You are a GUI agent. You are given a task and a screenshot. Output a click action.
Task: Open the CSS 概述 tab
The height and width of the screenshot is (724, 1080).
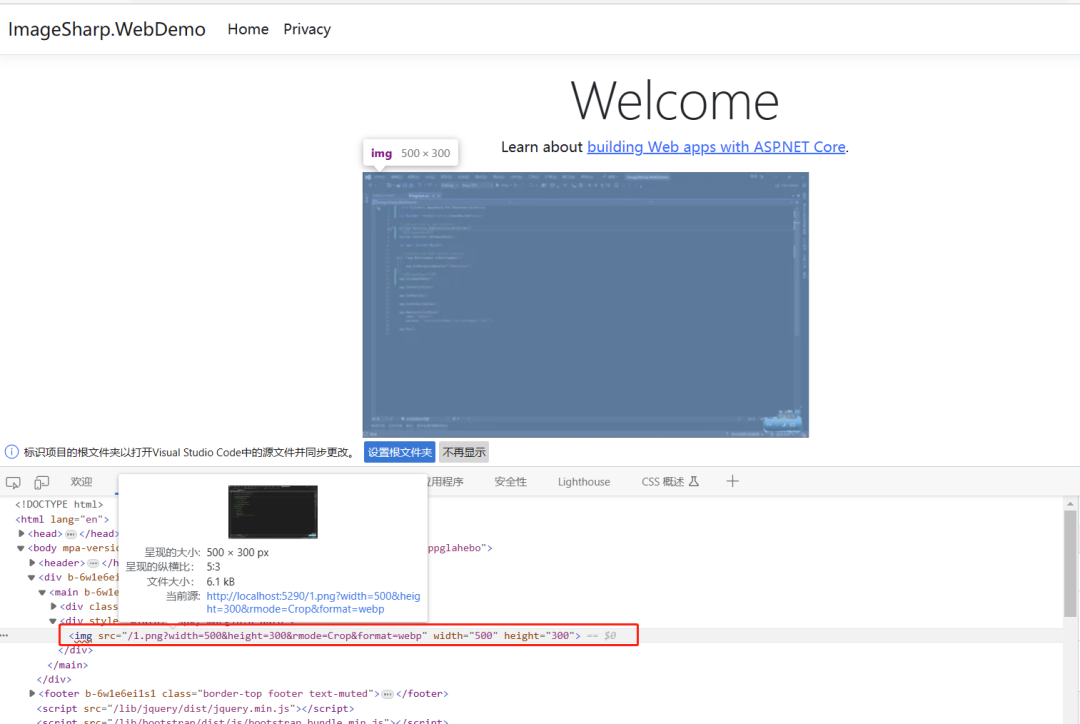pyautogui.click(x=669, y=482)
